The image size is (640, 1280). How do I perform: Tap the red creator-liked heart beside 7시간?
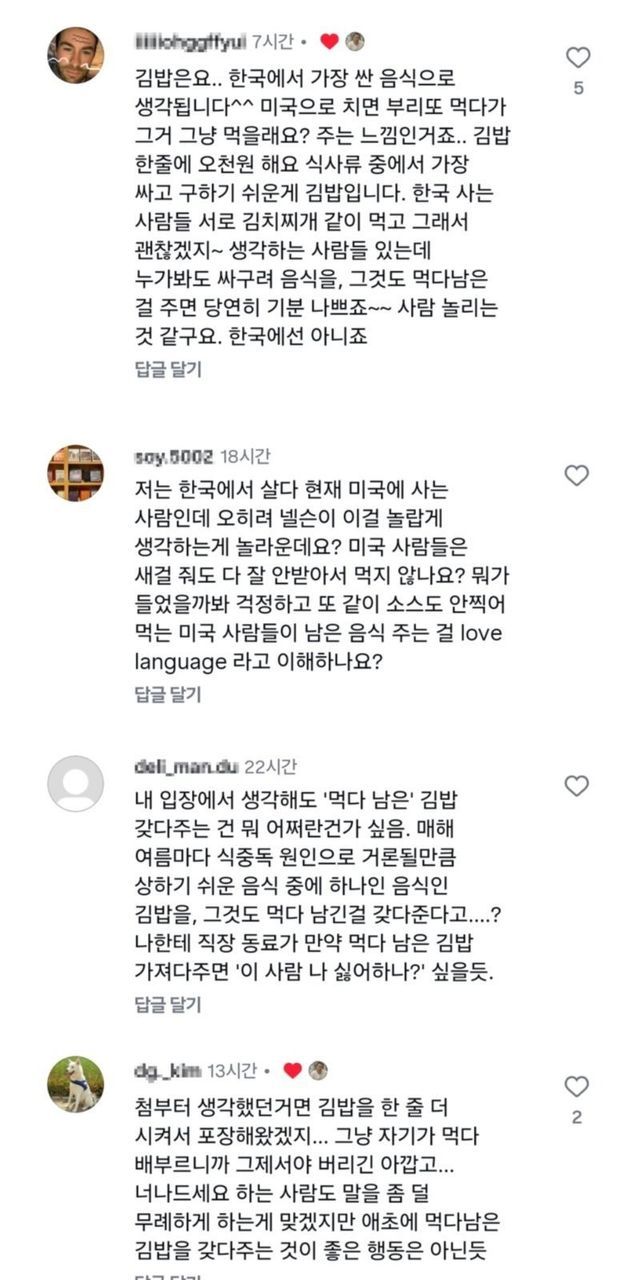coord(328,41)
